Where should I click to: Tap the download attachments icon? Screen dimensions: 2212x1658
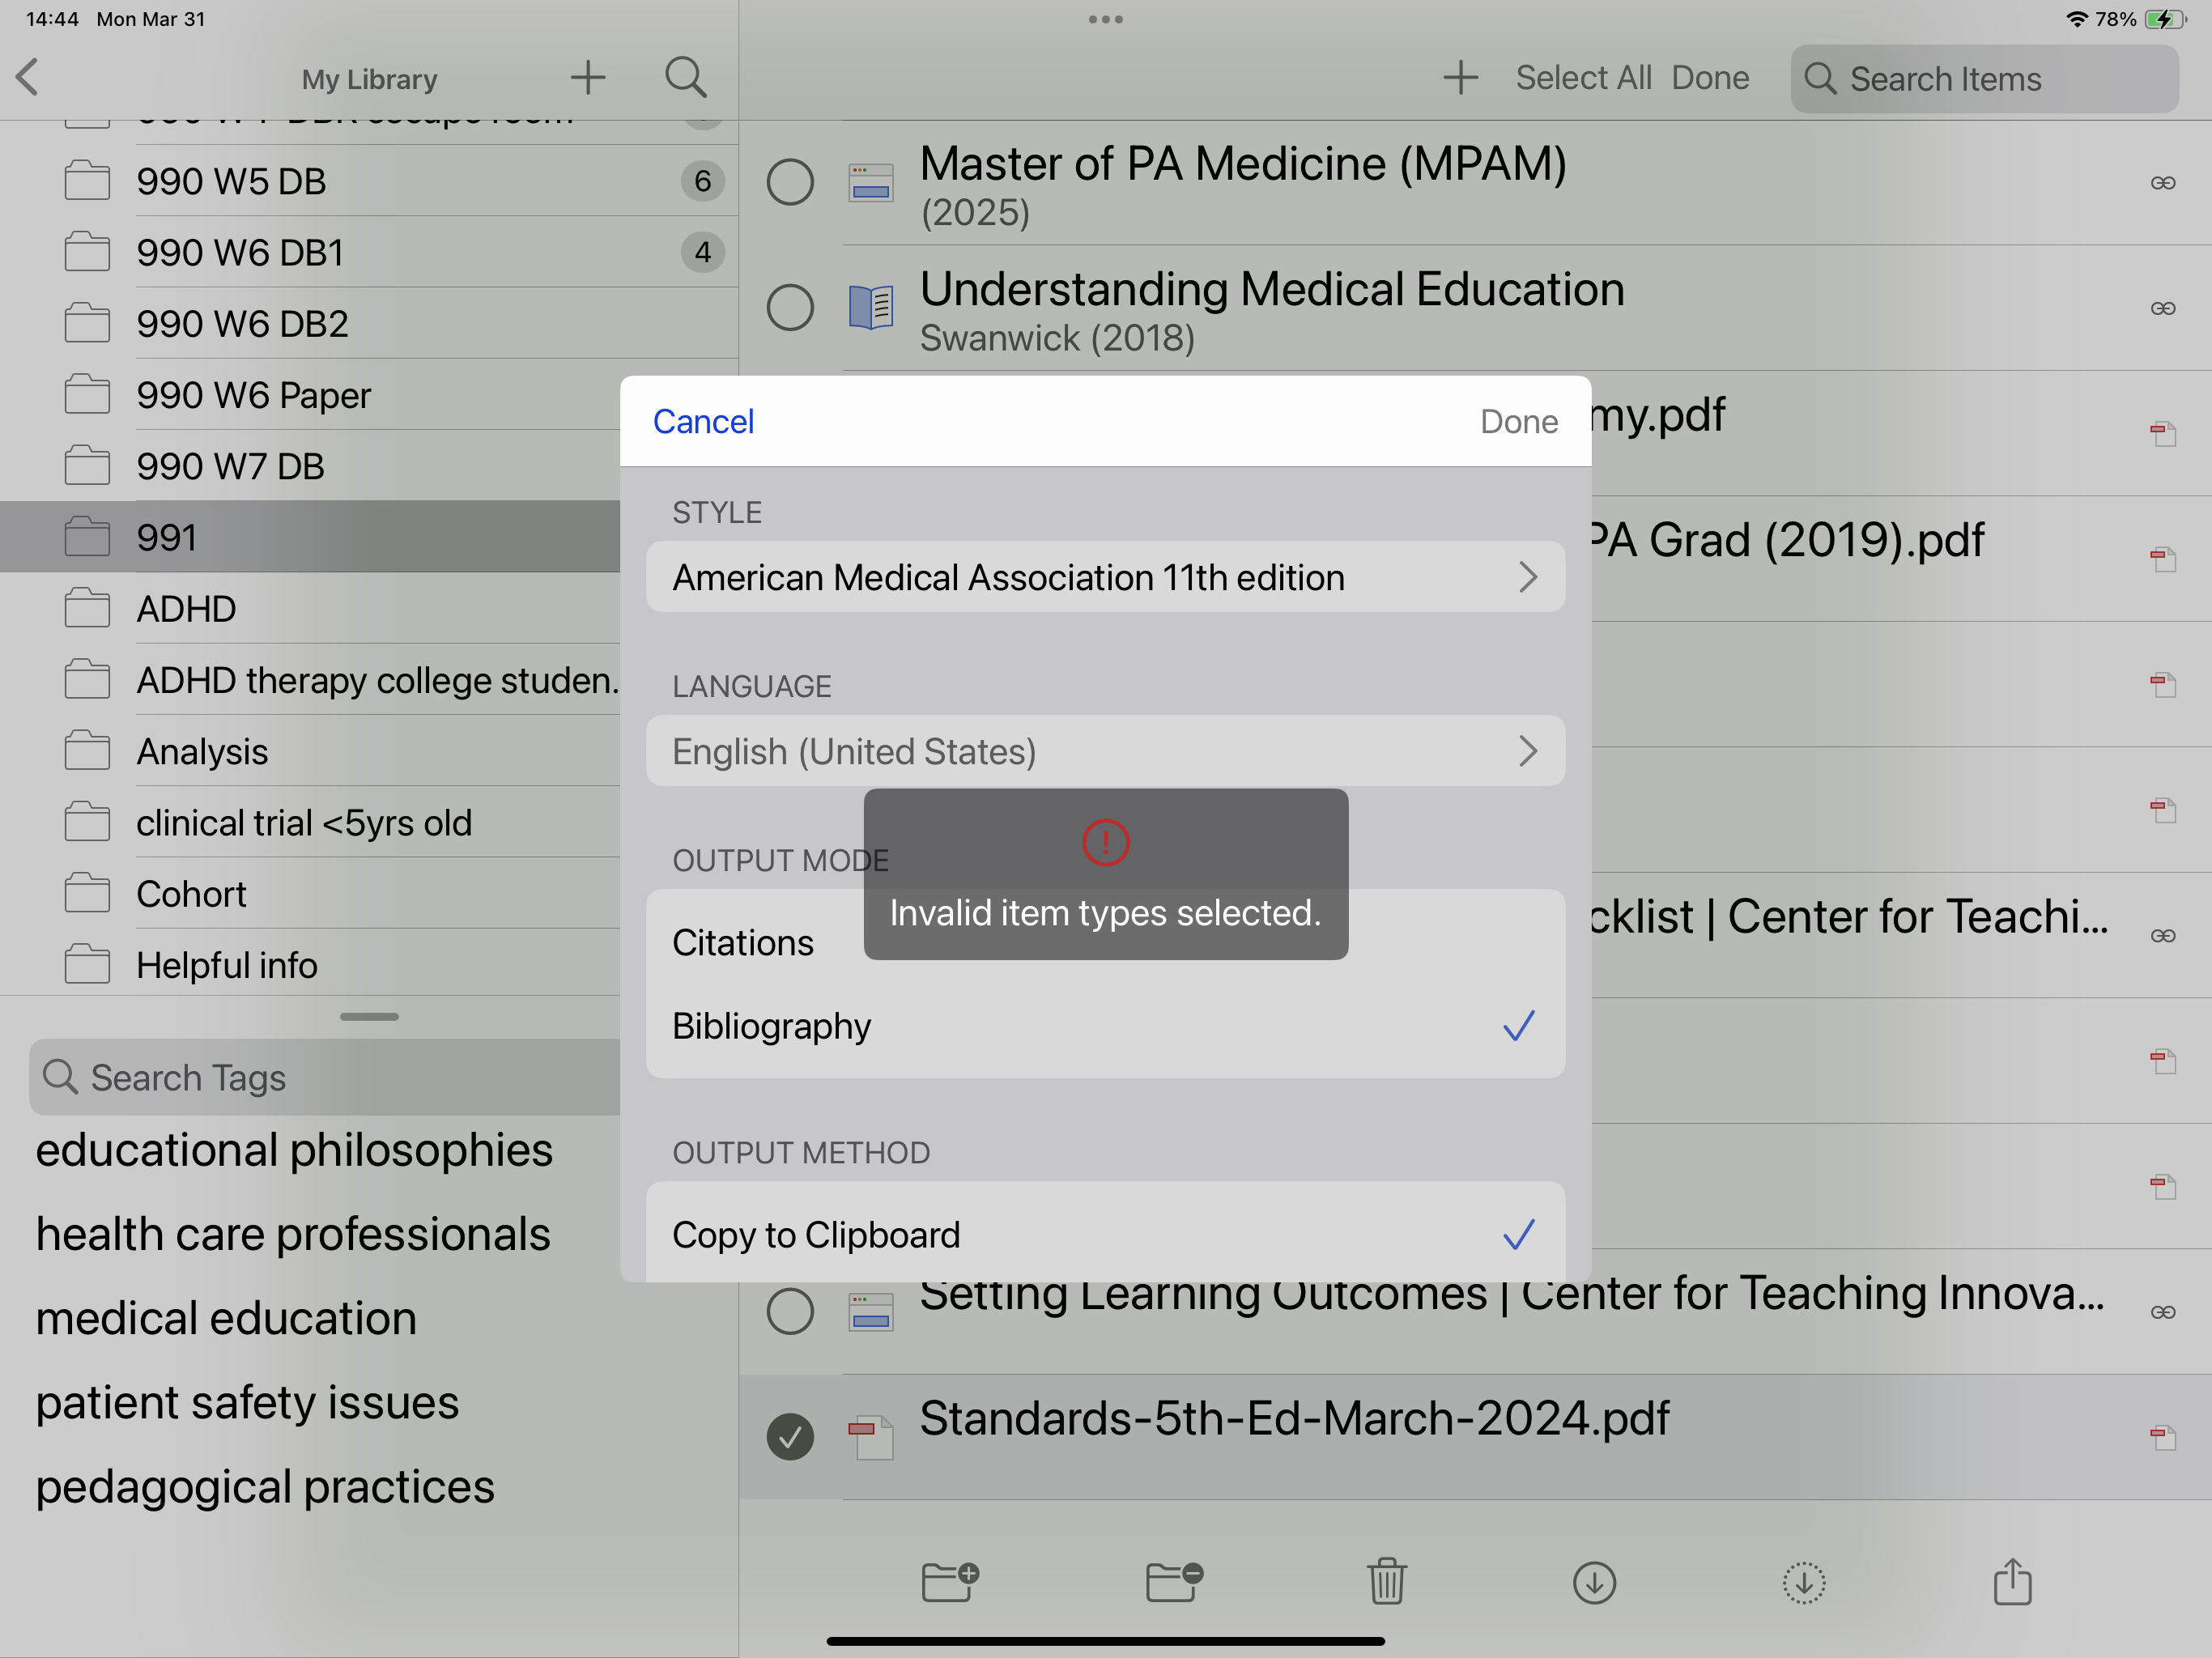pos(1594,1582)
